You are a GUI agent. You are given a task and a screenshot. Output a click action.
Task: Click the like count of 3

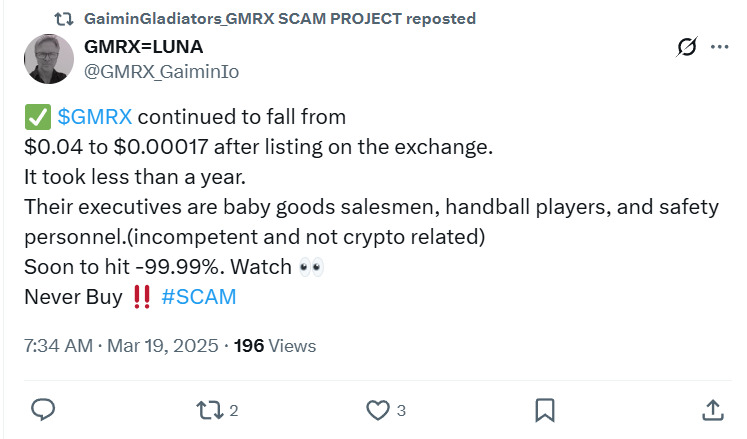(401, 410)
